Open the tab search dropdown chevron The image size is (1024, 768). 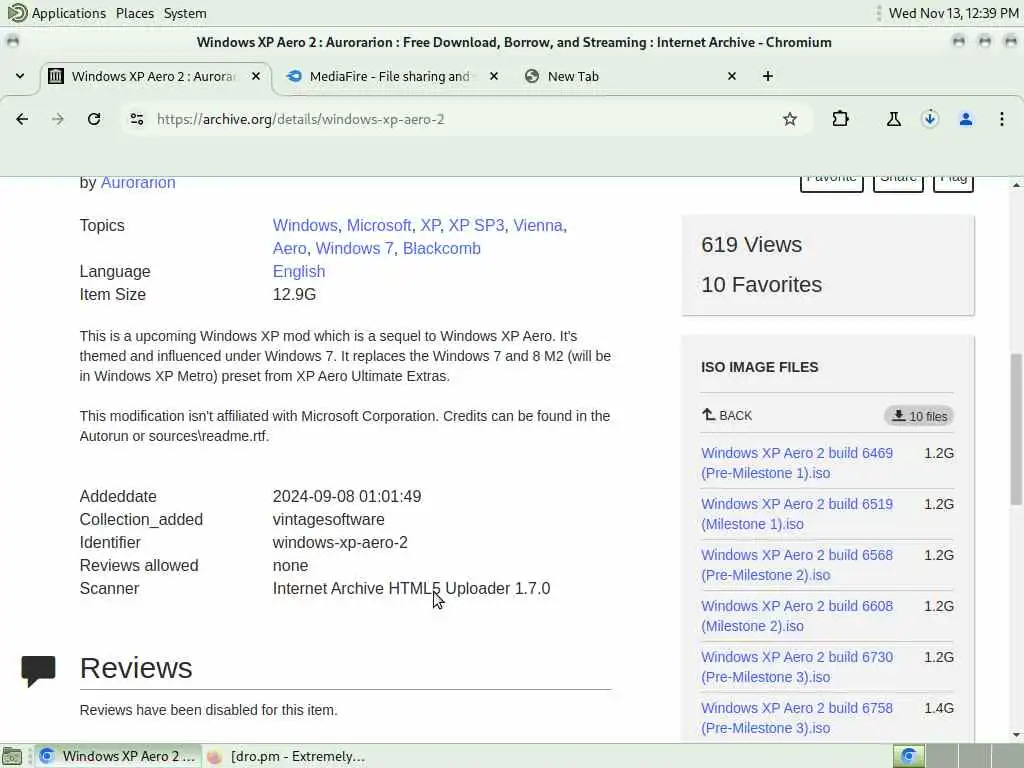tap(20, 76)
